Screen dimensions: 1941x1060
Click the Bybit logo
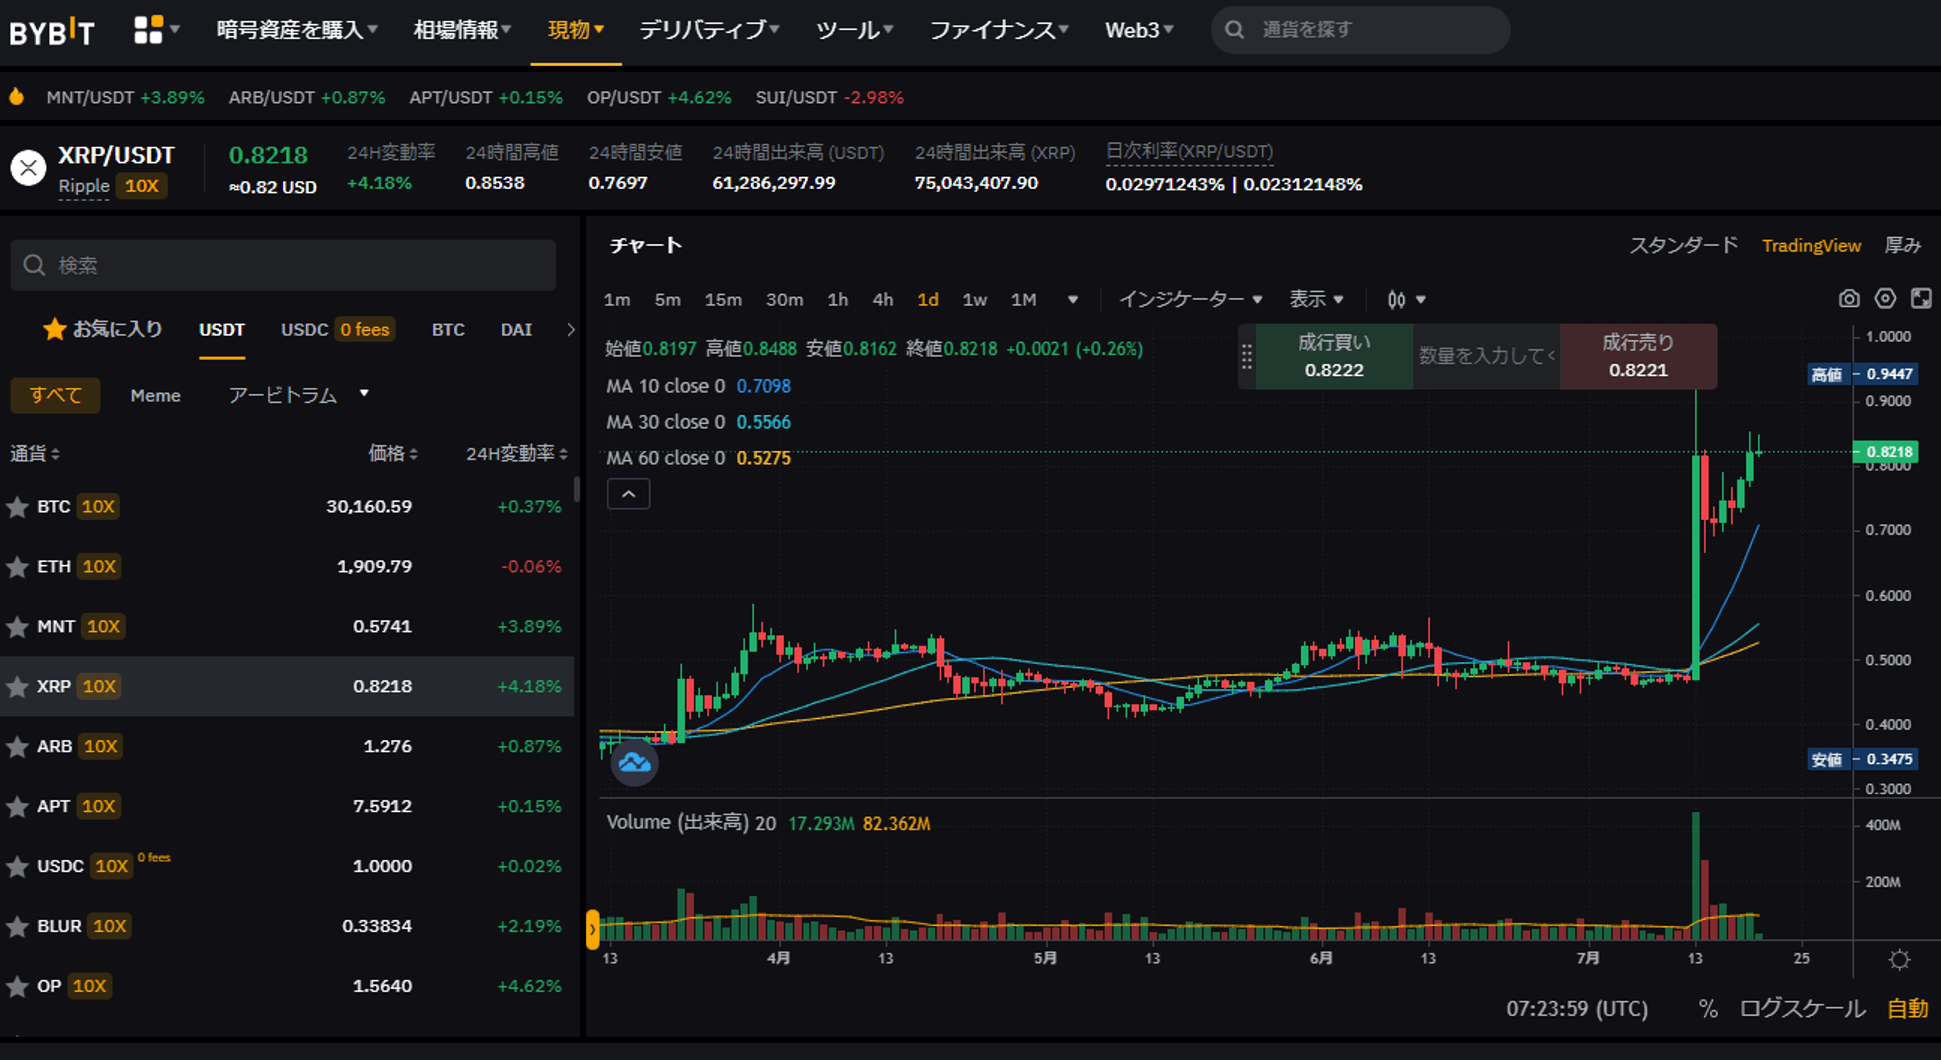pyautogui.click(x=52, y=31)
